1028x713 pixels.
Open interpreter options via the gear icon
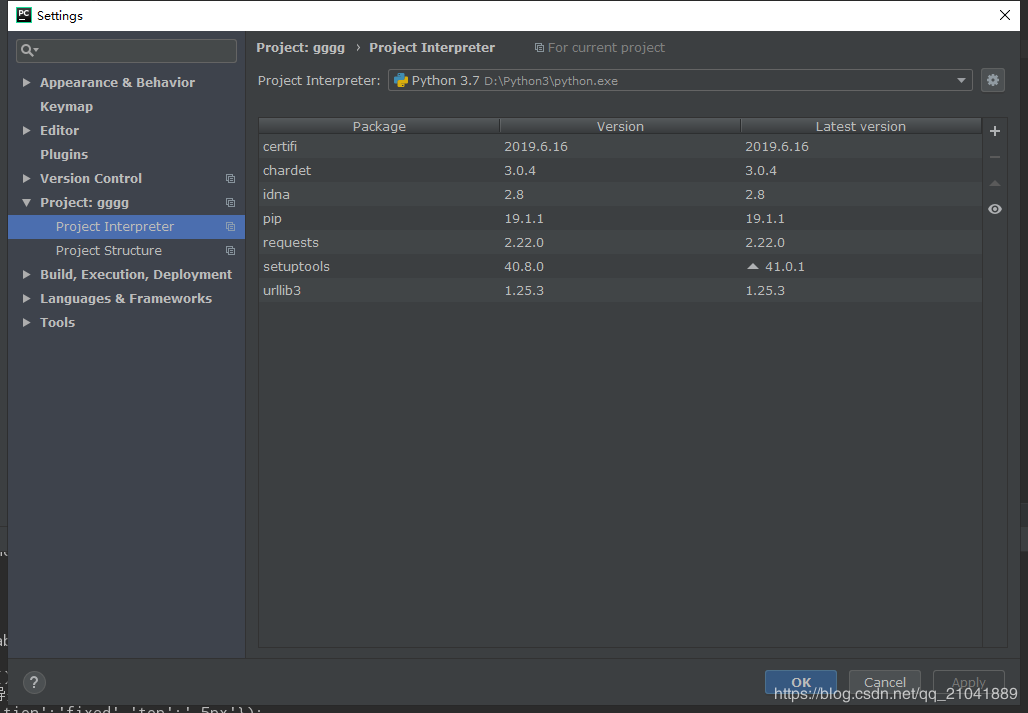[x=992, y=80]
